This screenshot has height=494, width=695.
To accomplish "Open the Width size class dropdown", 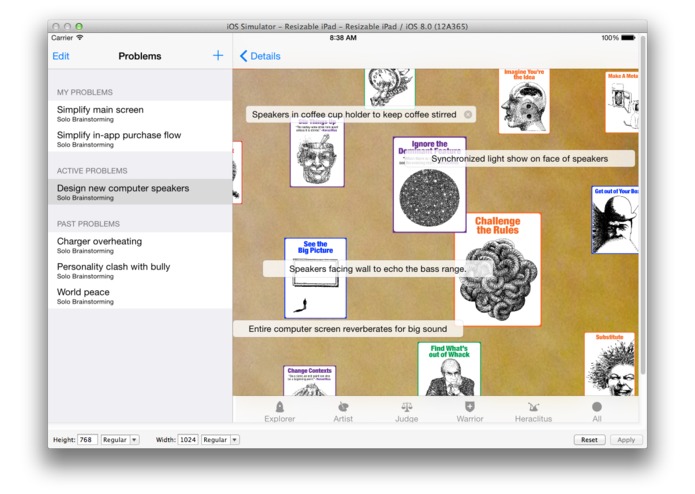I will (220, 440).
